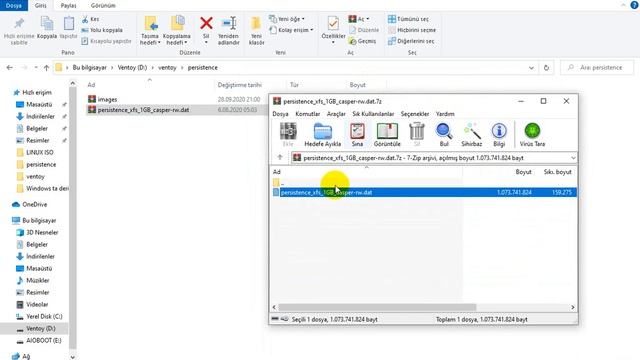Click Kısayolu yapıştır in the ribbon
The image size is (640, 360).
[x=107, y=41]
